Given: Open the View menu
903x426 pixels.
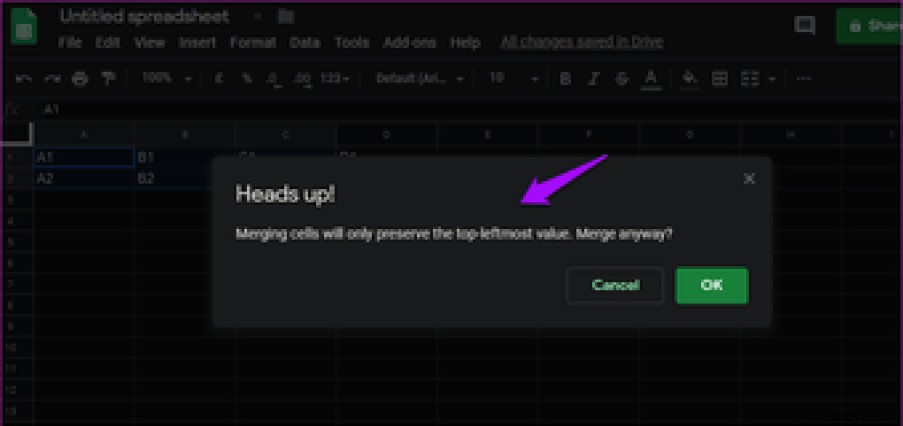Looking at the screenshot, I should pos(149,43).
